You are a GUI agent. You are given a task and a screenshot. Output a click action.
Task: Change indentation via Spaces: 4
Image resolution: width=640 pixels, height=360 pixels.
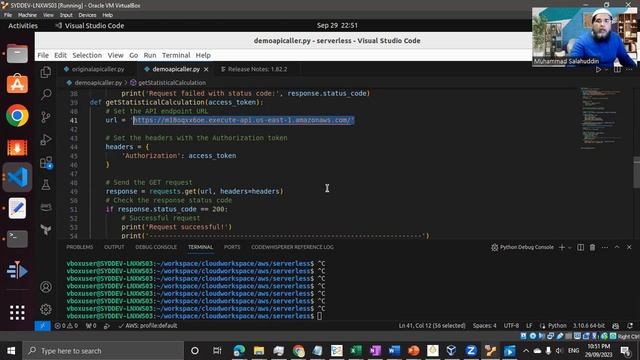(484, 326)
